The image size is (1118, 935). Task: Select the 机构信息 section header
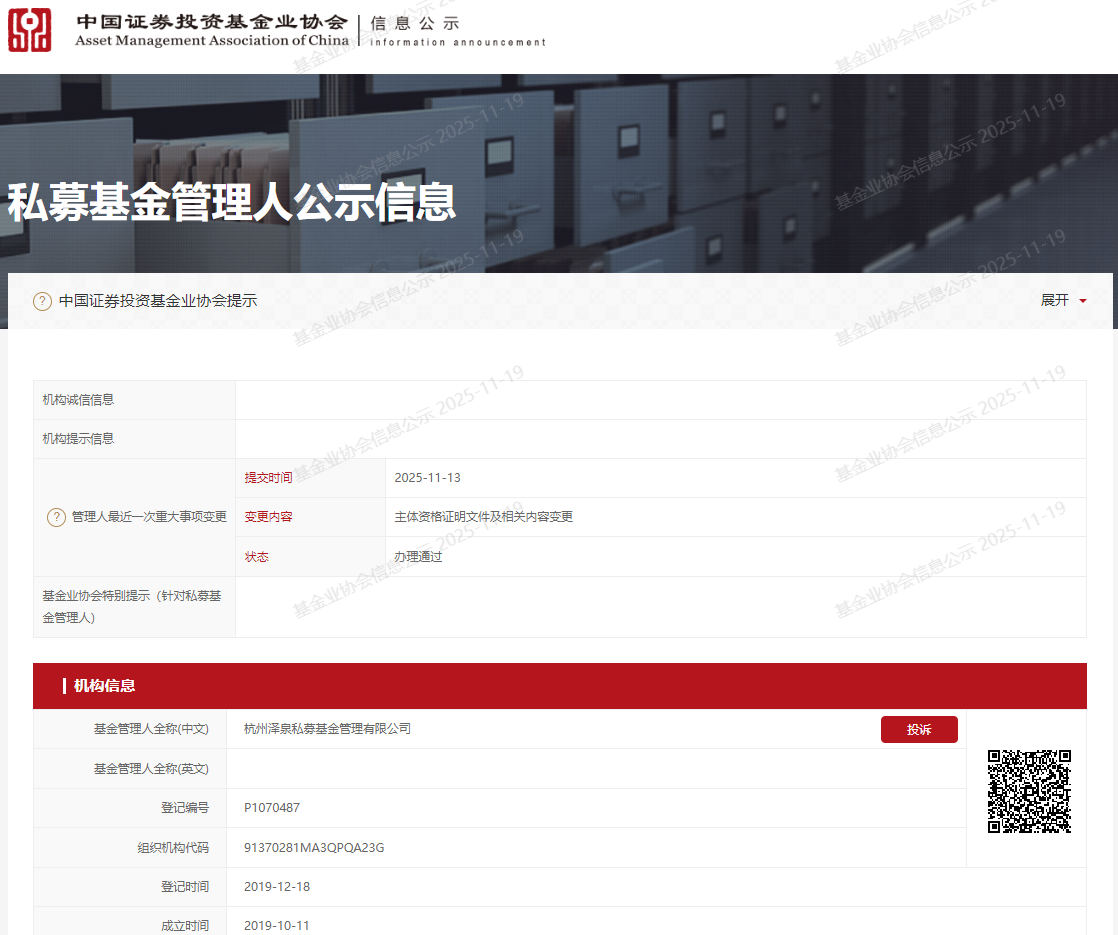tap(104, 686)
